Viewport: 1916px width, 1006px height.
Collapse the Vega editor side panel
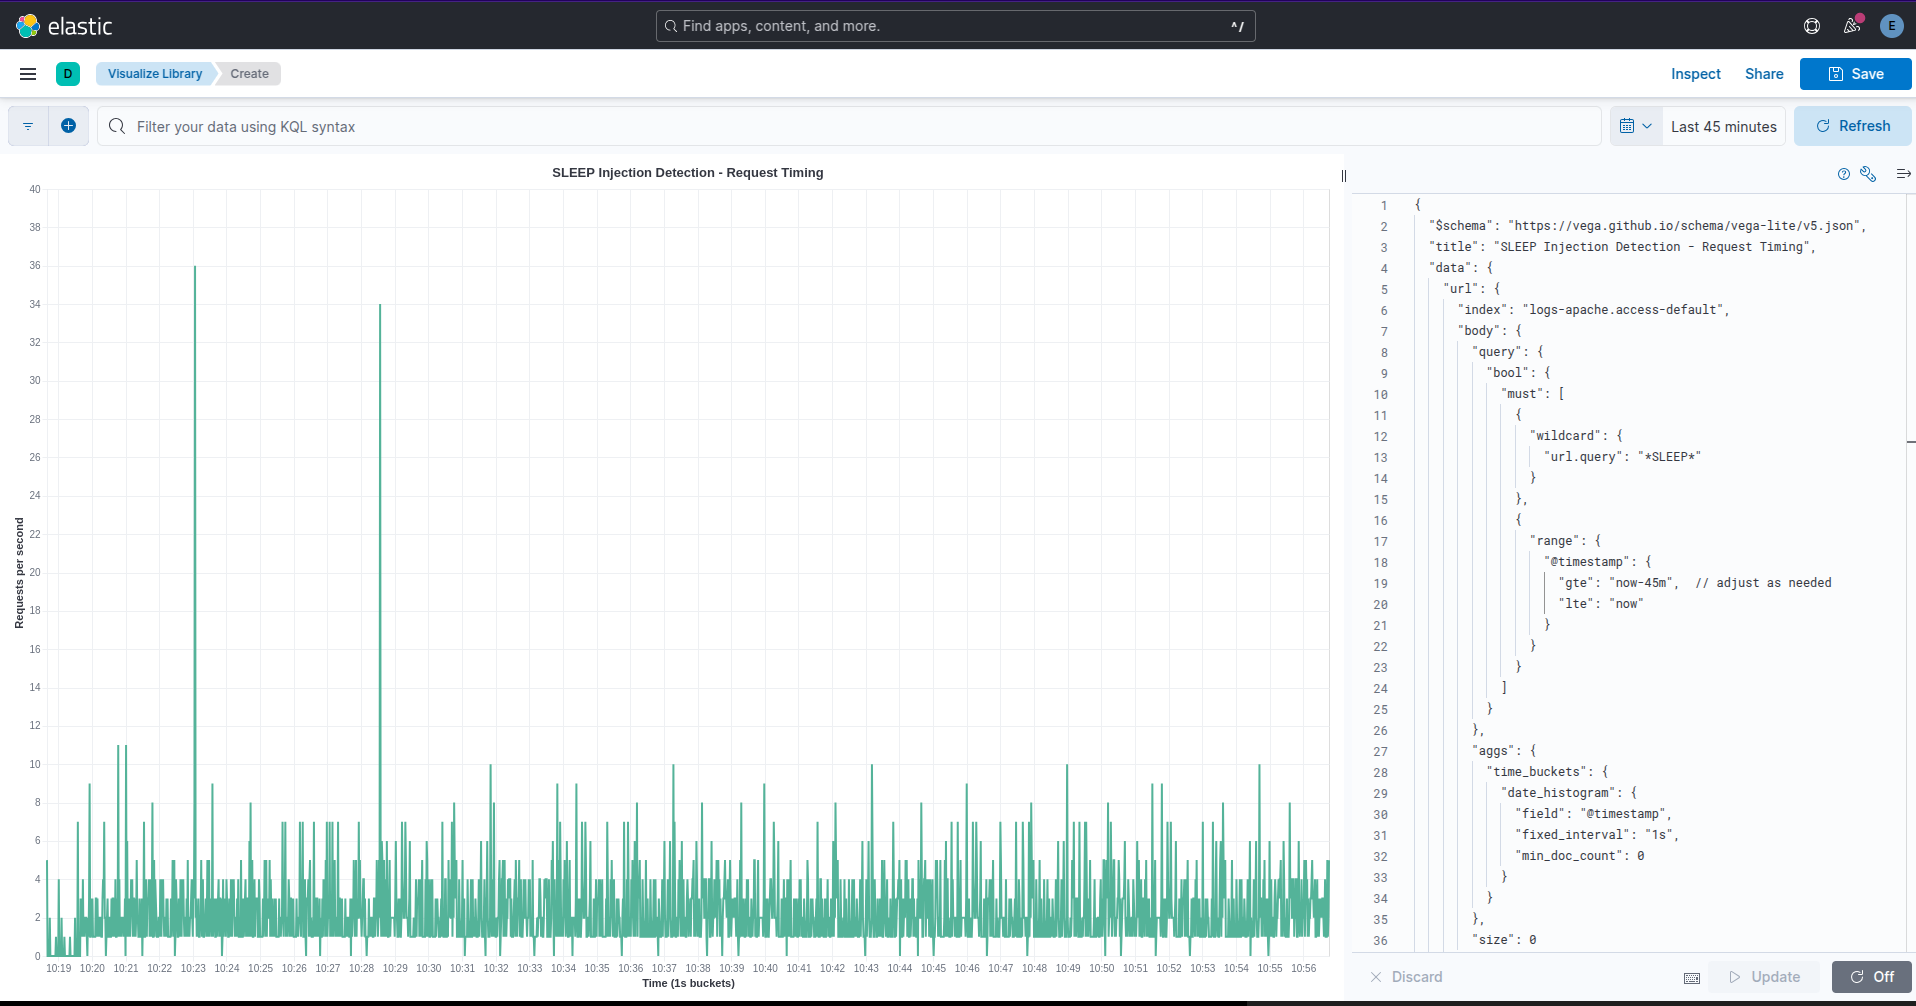point(1903,174)
